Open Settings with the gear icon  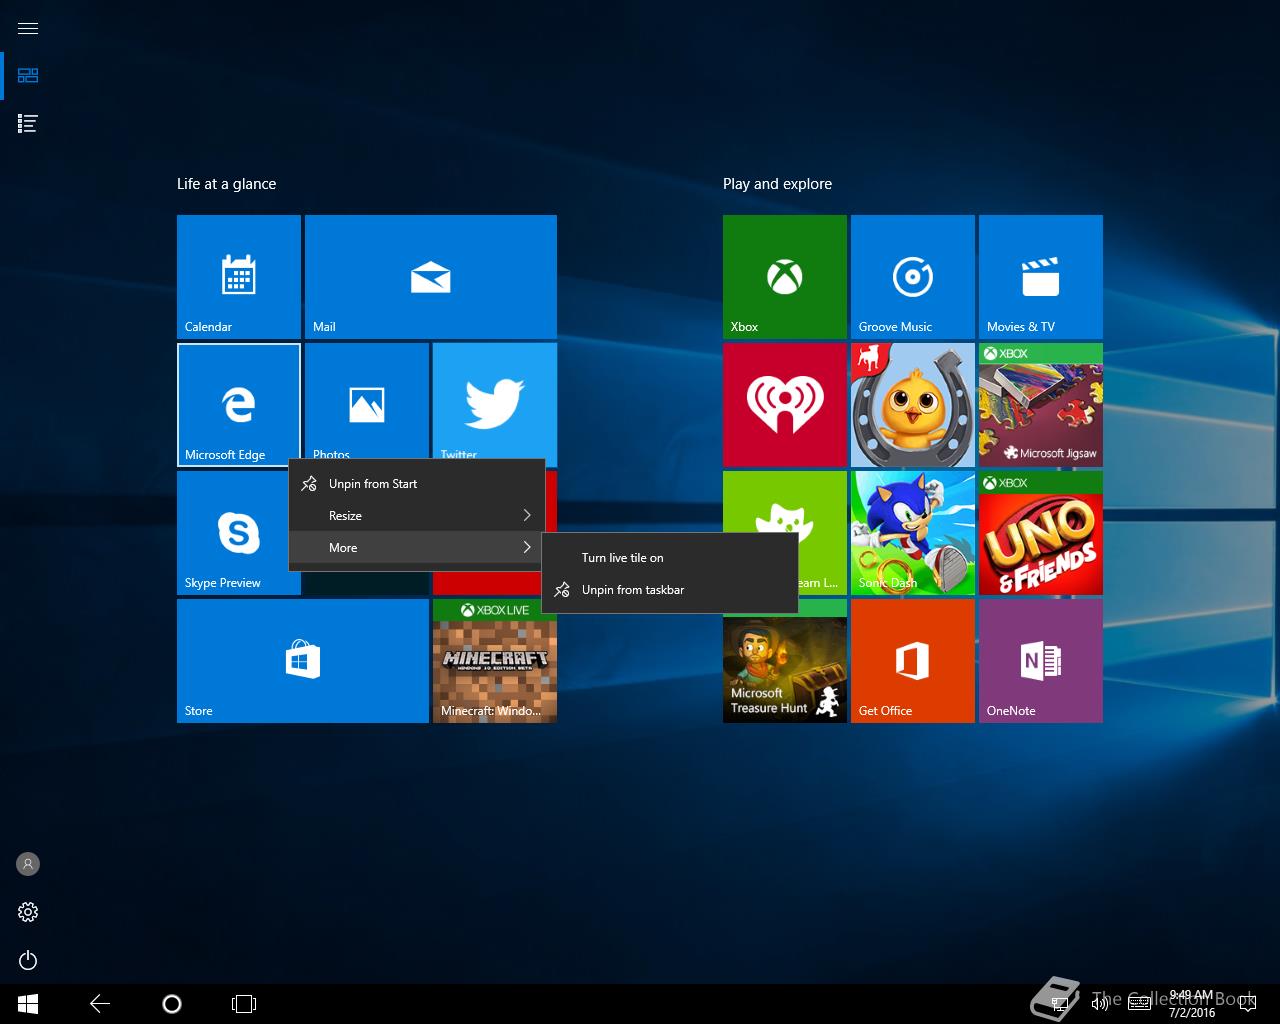pos(28,912)
